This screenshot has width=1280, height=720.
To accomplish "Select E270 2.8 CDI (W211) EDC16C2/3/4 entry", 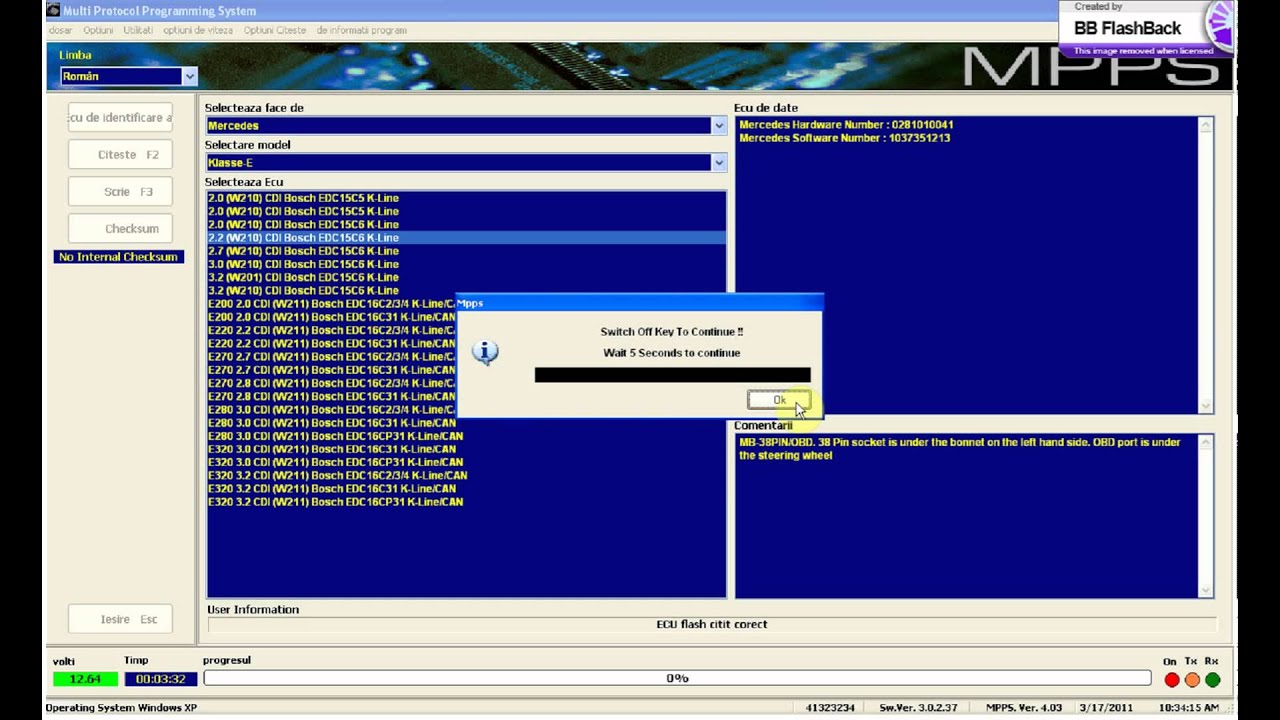I will (331, 383).
